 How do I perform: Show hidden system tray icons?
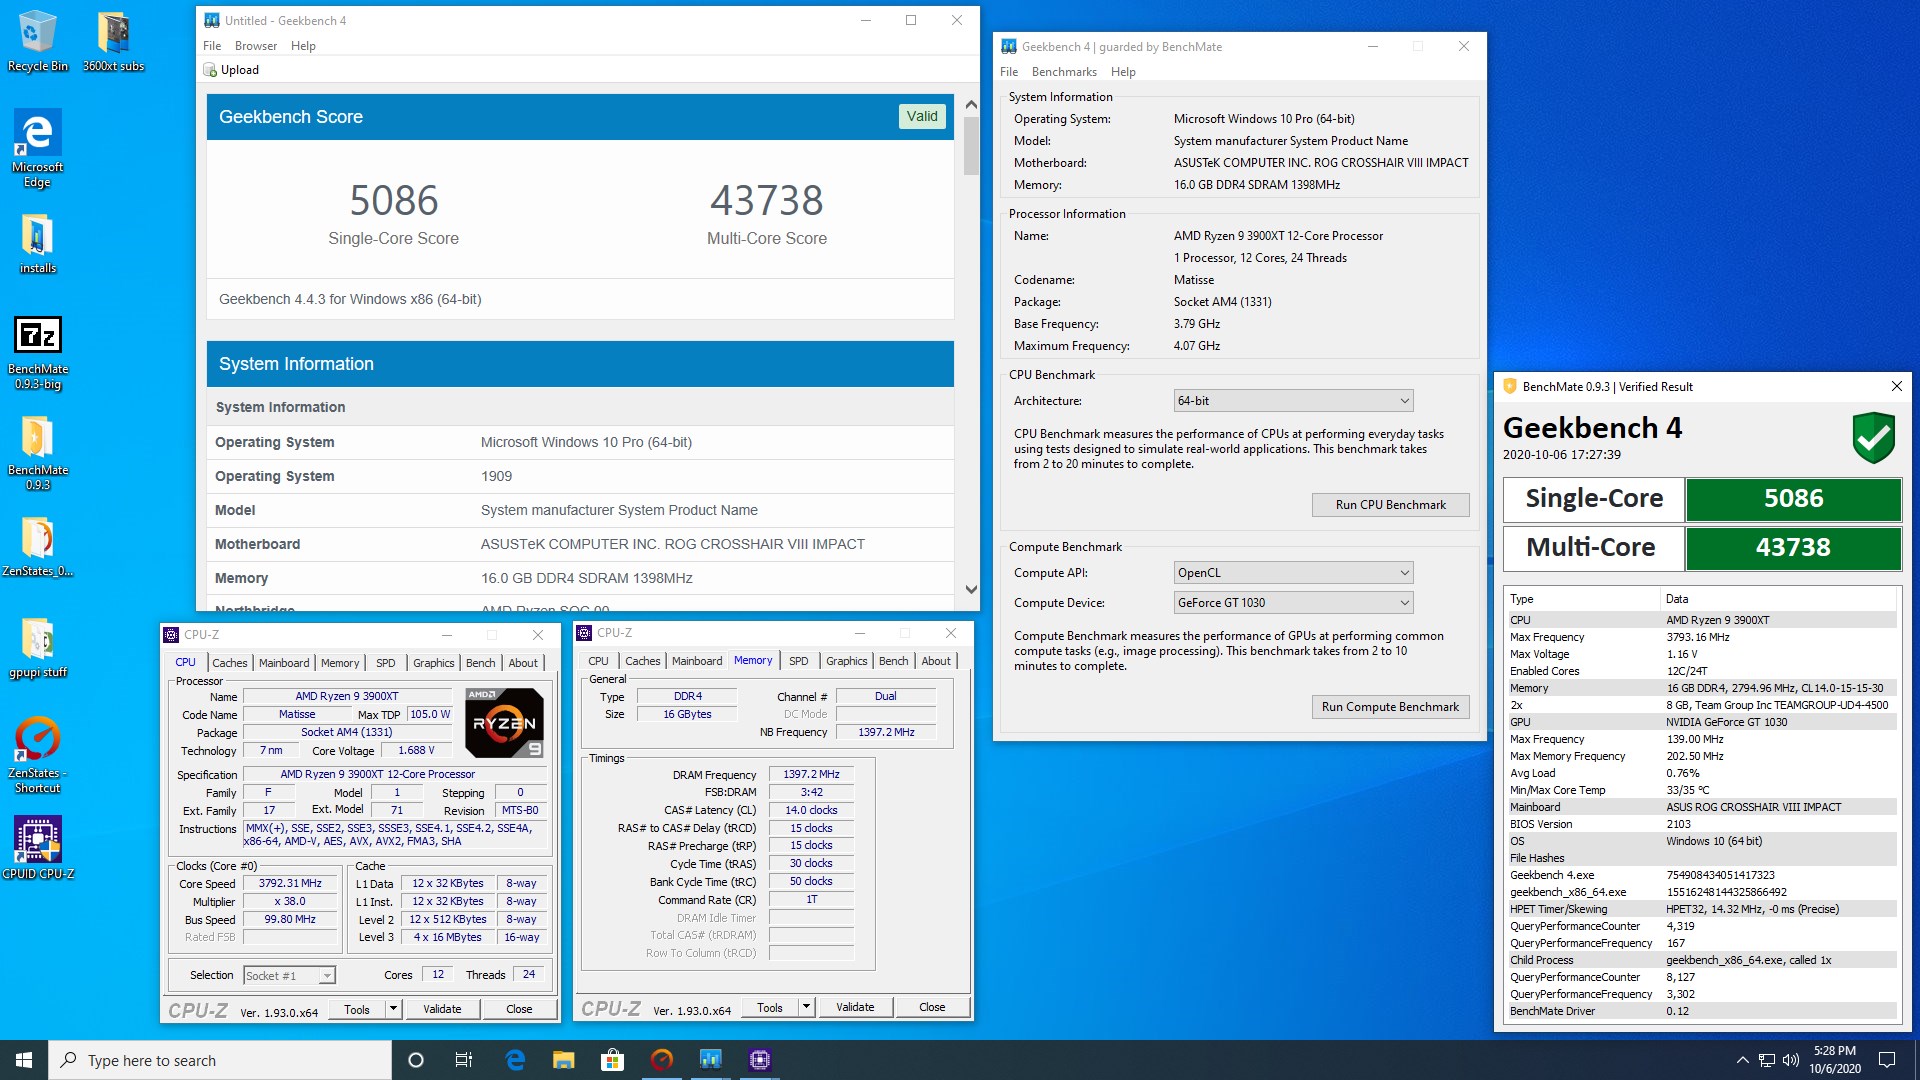tap(1742, 1060)
